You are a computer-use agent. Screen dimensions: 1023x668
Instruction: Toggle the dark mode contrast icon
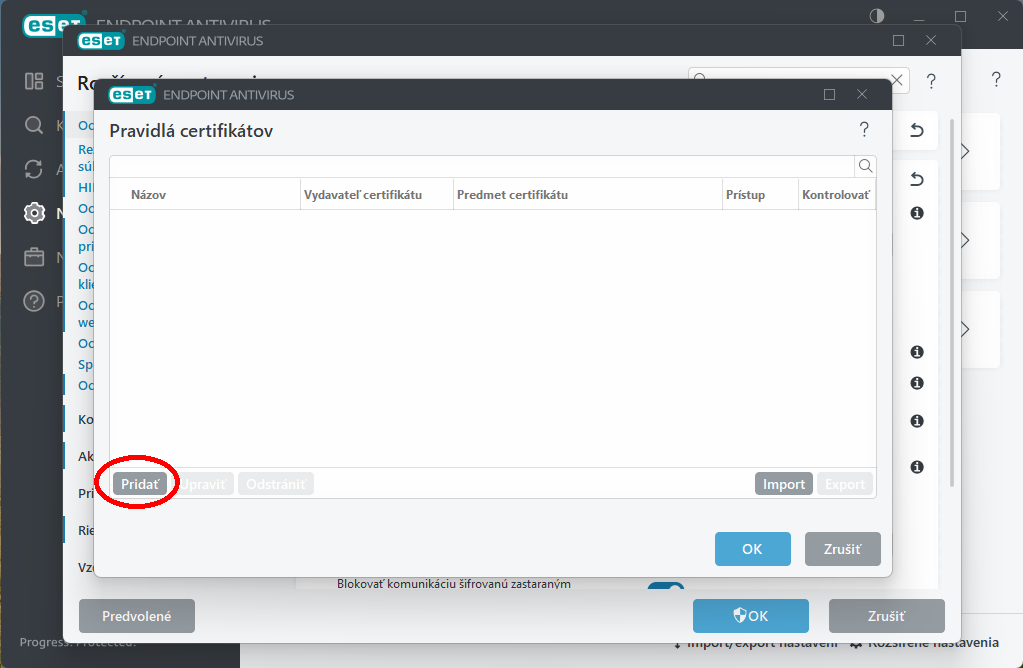877,16
